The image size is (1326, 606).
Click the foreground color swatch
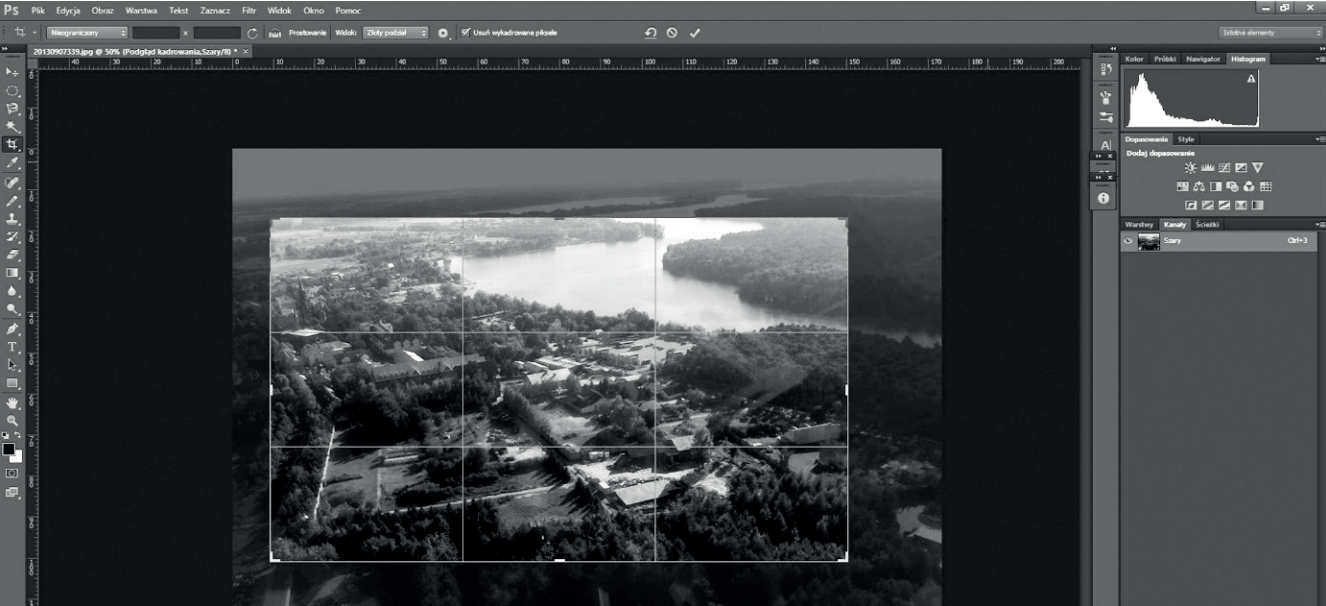[x=9, y=450]
